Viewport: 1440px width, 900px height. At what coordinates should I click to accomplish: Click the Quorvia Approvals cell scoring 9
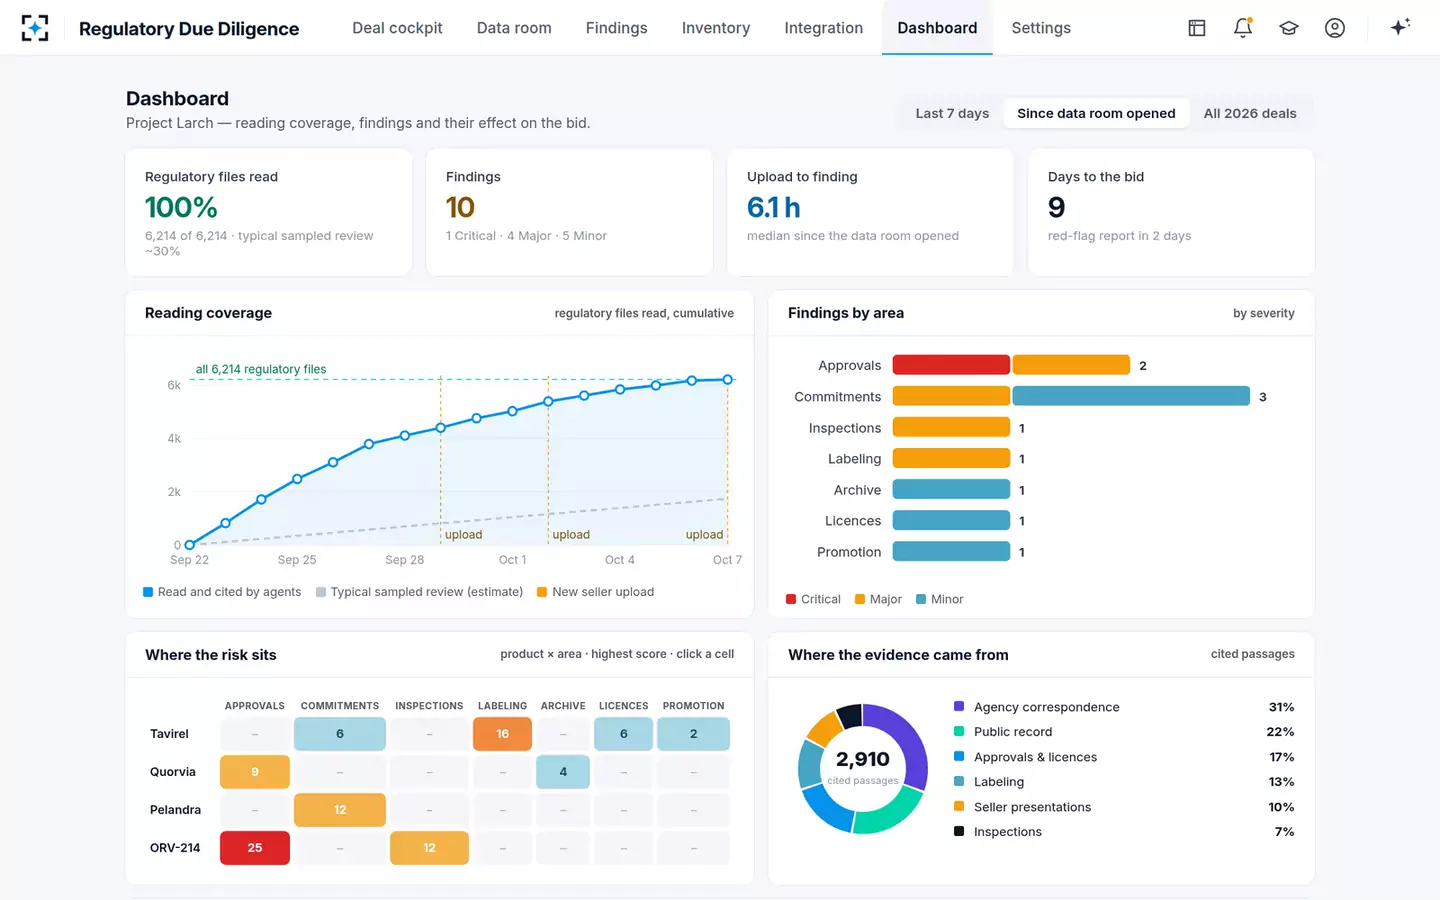255,772
